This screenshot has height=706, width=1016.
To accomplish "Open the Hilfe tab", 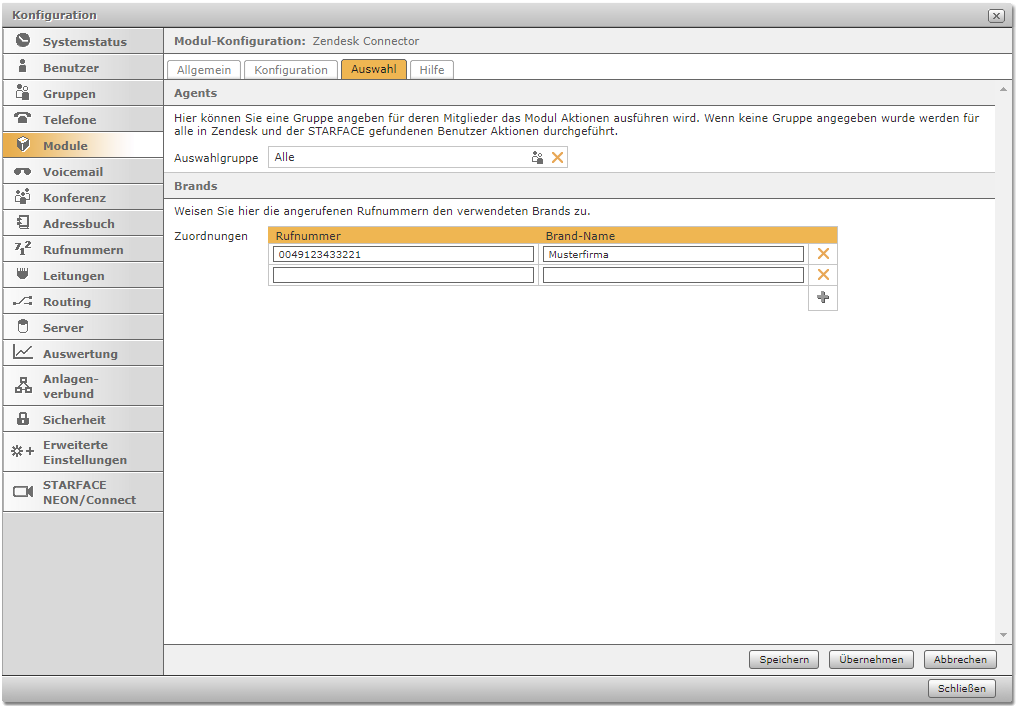I will coord(432,70).
